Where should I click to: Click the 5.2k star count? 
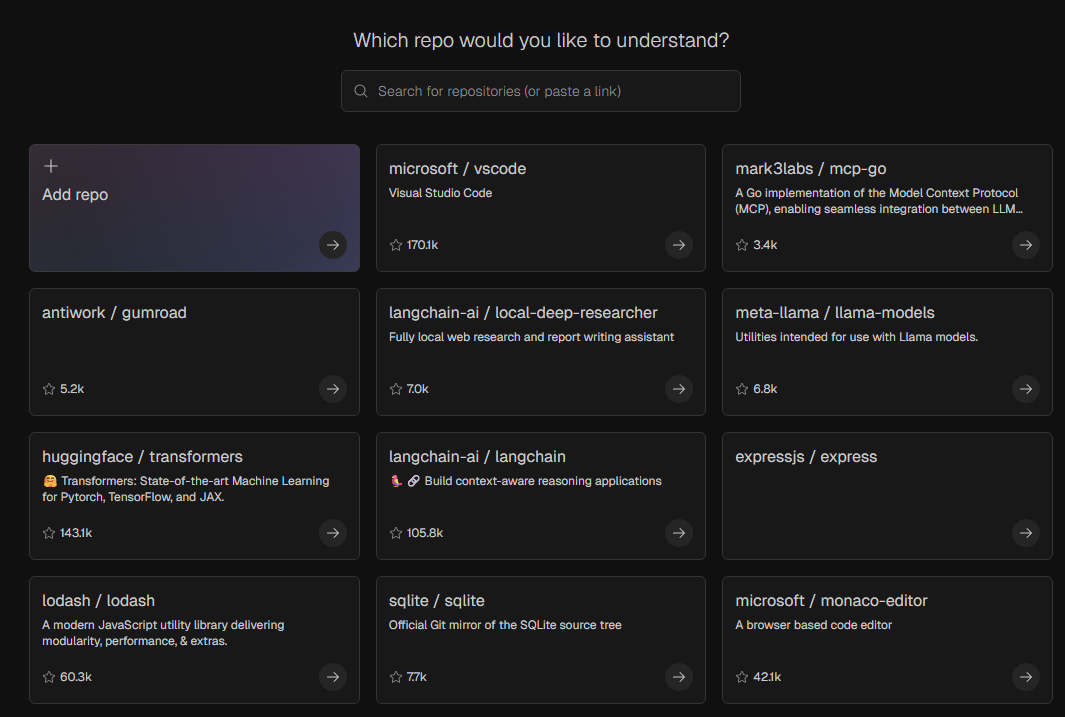pos(72,389)
